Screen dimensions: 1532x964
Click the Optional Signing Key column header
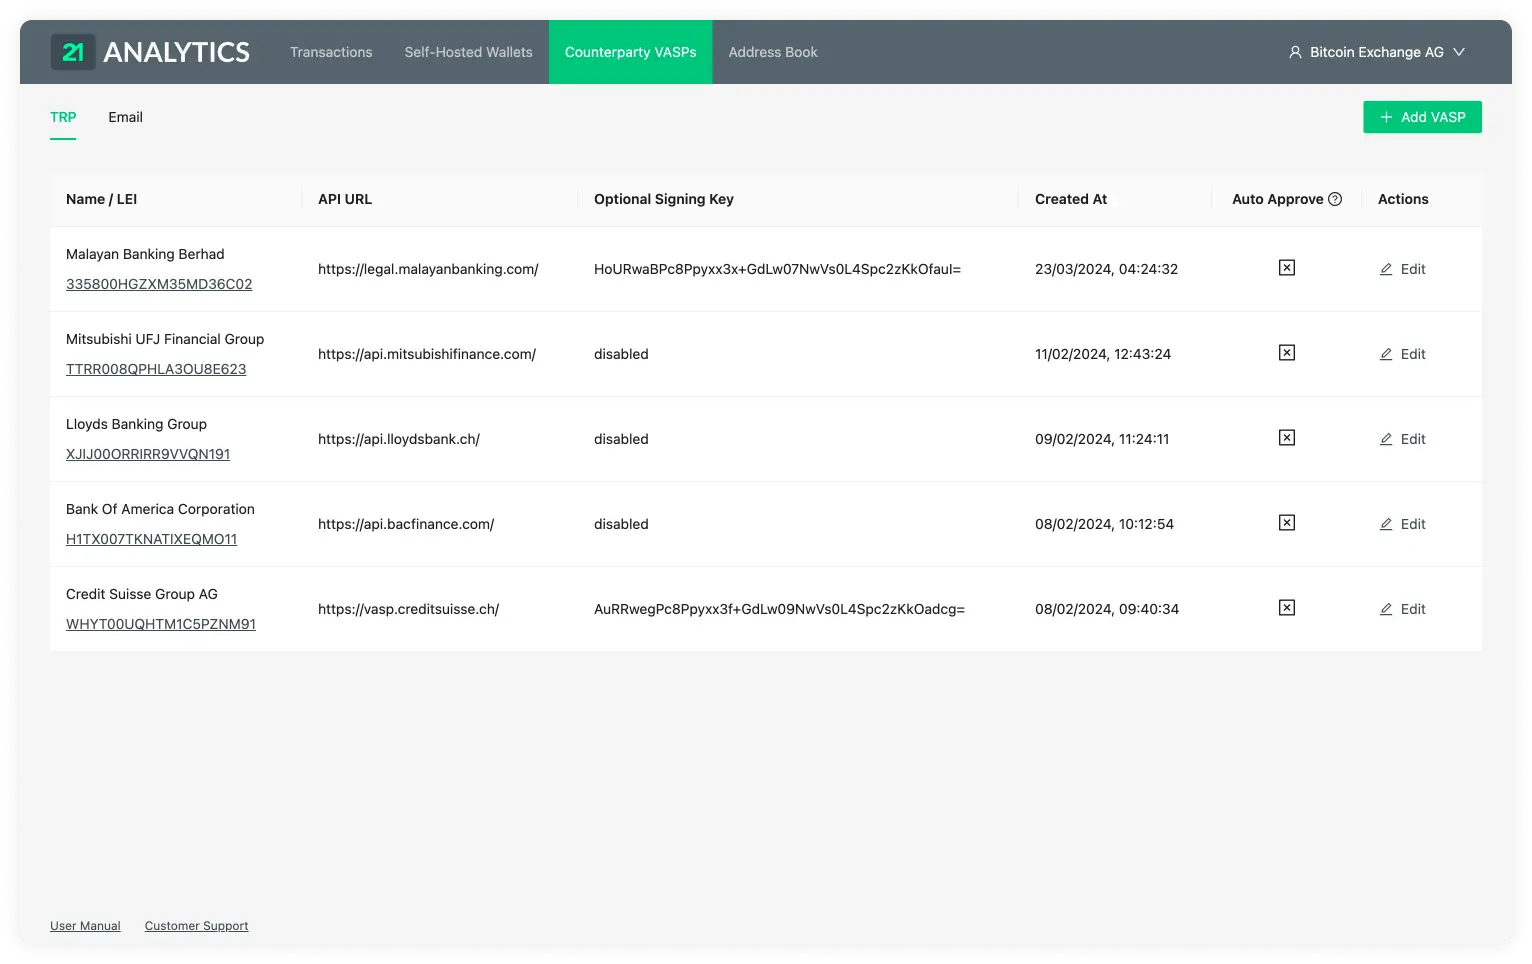point(664,199)
